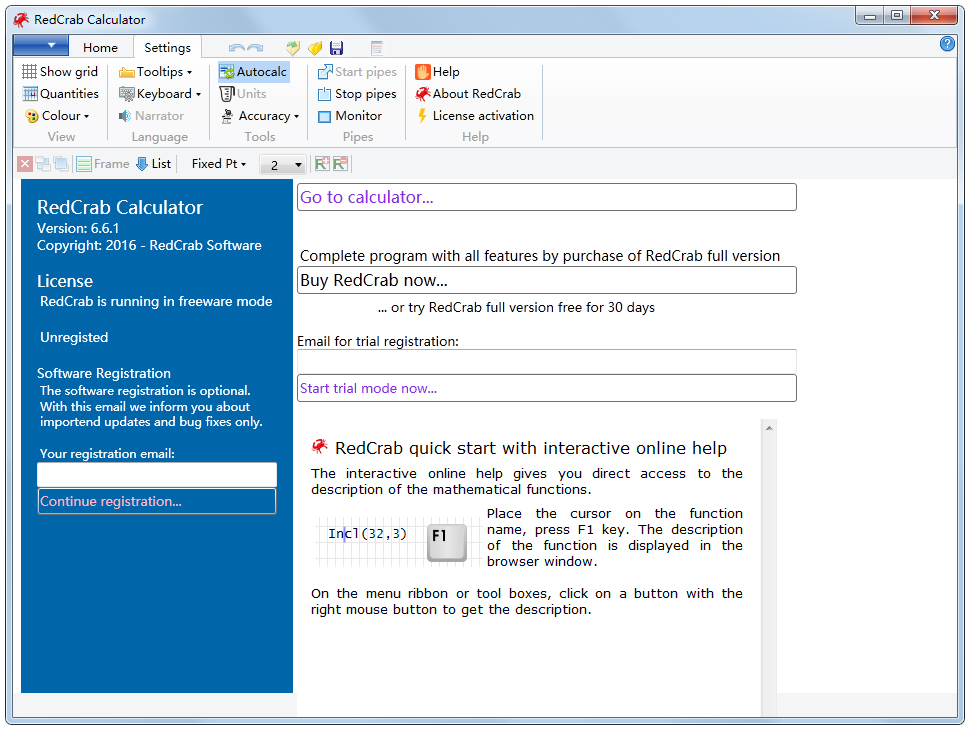
Task: Click the Version: 6.6.1 text
Action: 77,228
